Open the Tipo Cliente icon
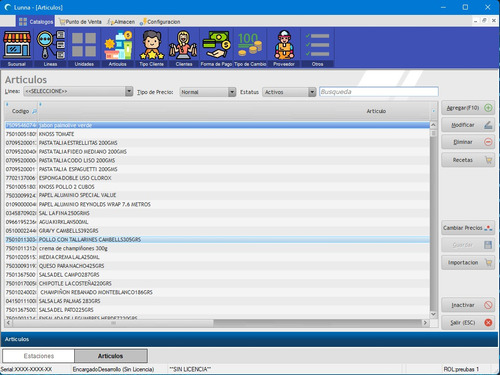 pos(151,48)
